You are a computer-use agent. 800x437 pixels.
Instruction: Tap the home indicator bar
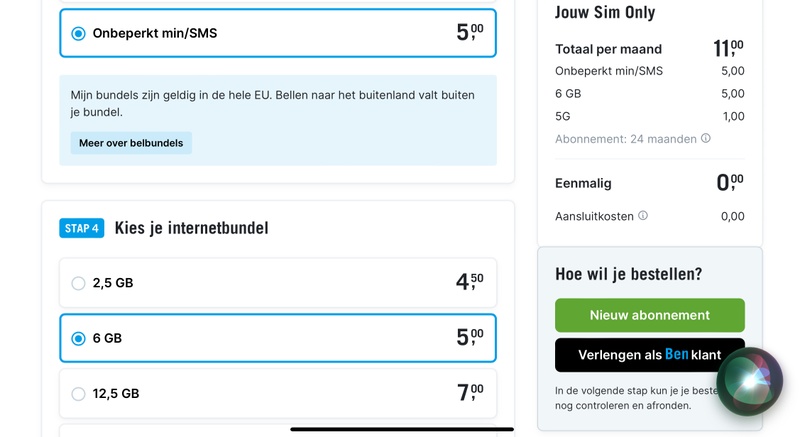[x=402, y=429]
